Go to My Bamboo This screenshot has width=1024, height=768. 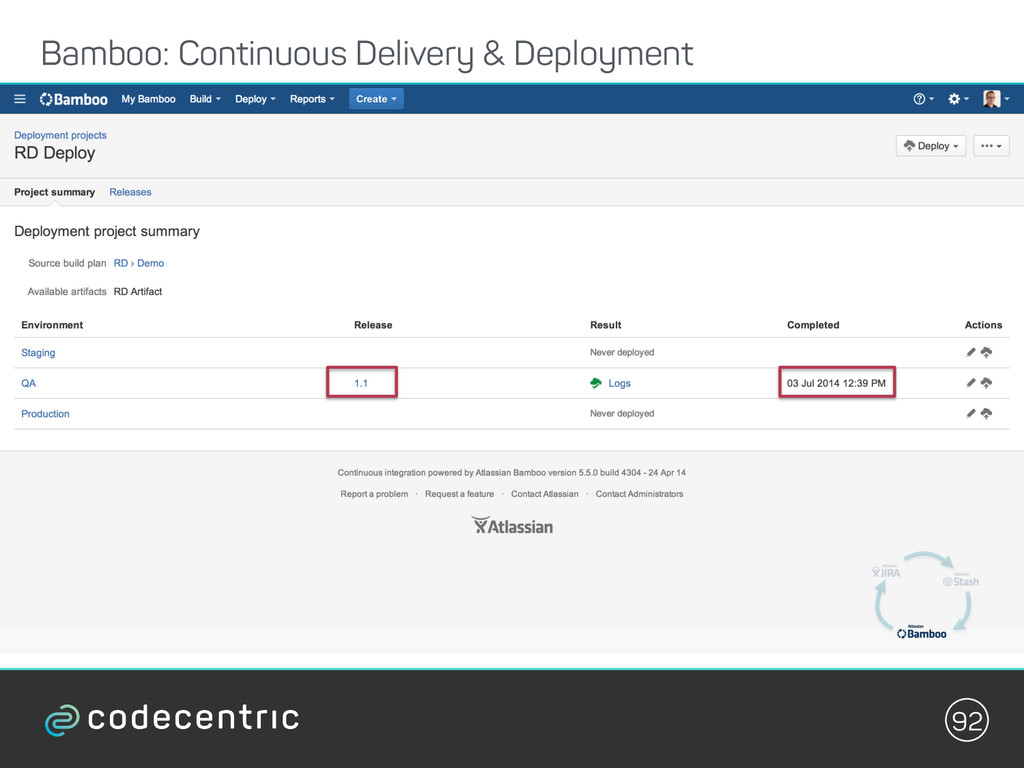tap(148, 99)
